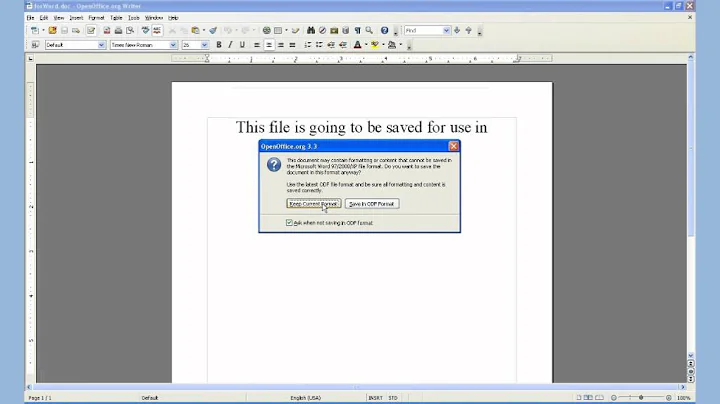Click Bullets On/Off icon
This screenshot has height=404, width=720.
point(319,45)
